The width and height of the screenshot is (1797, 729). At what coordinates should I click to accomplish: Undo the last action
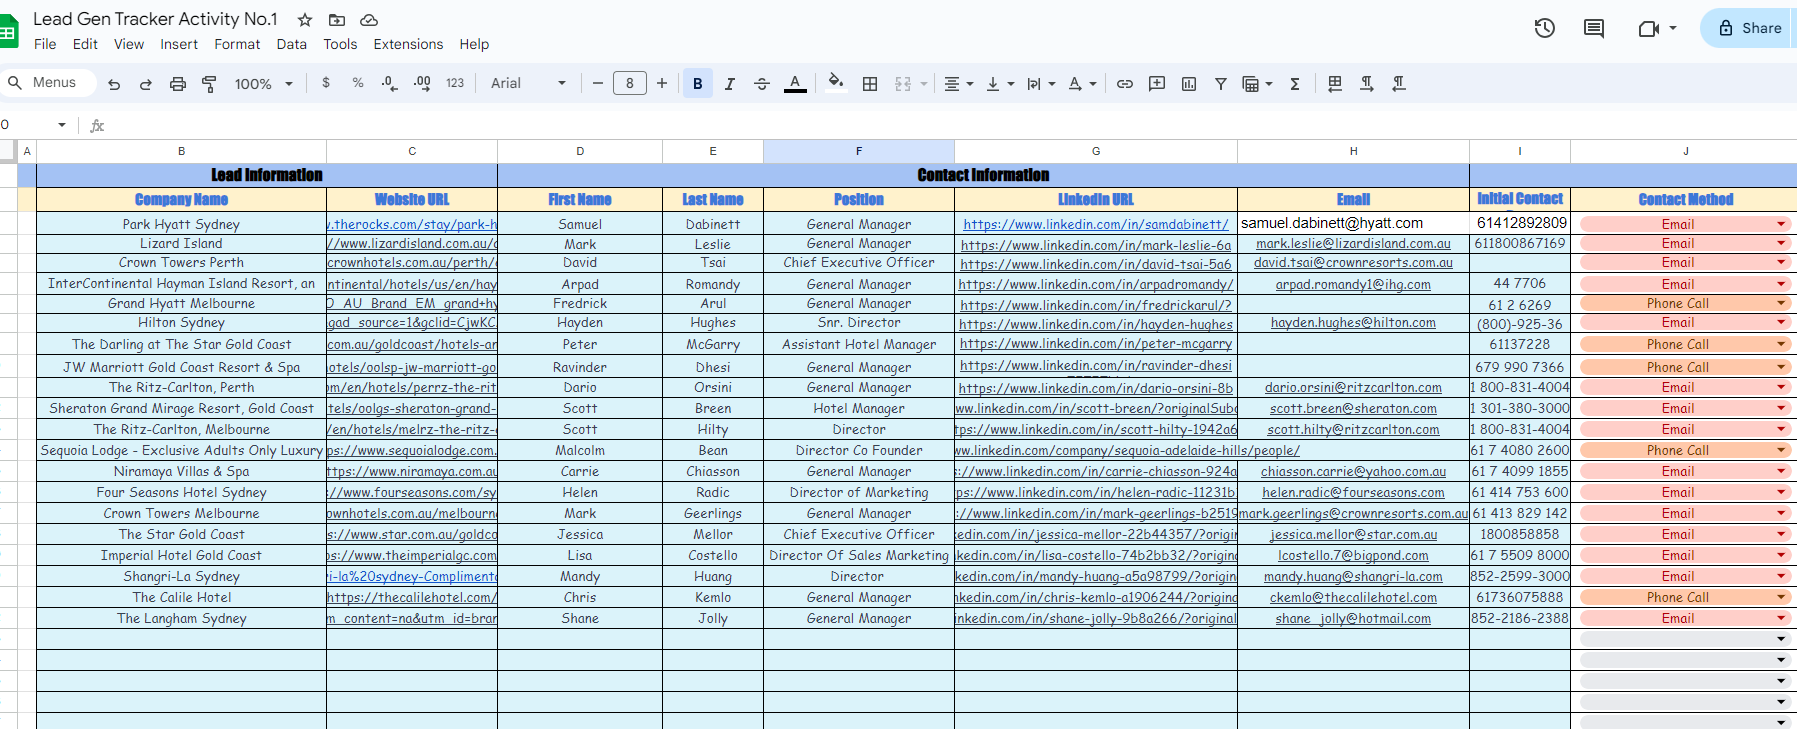click(114, 84)
